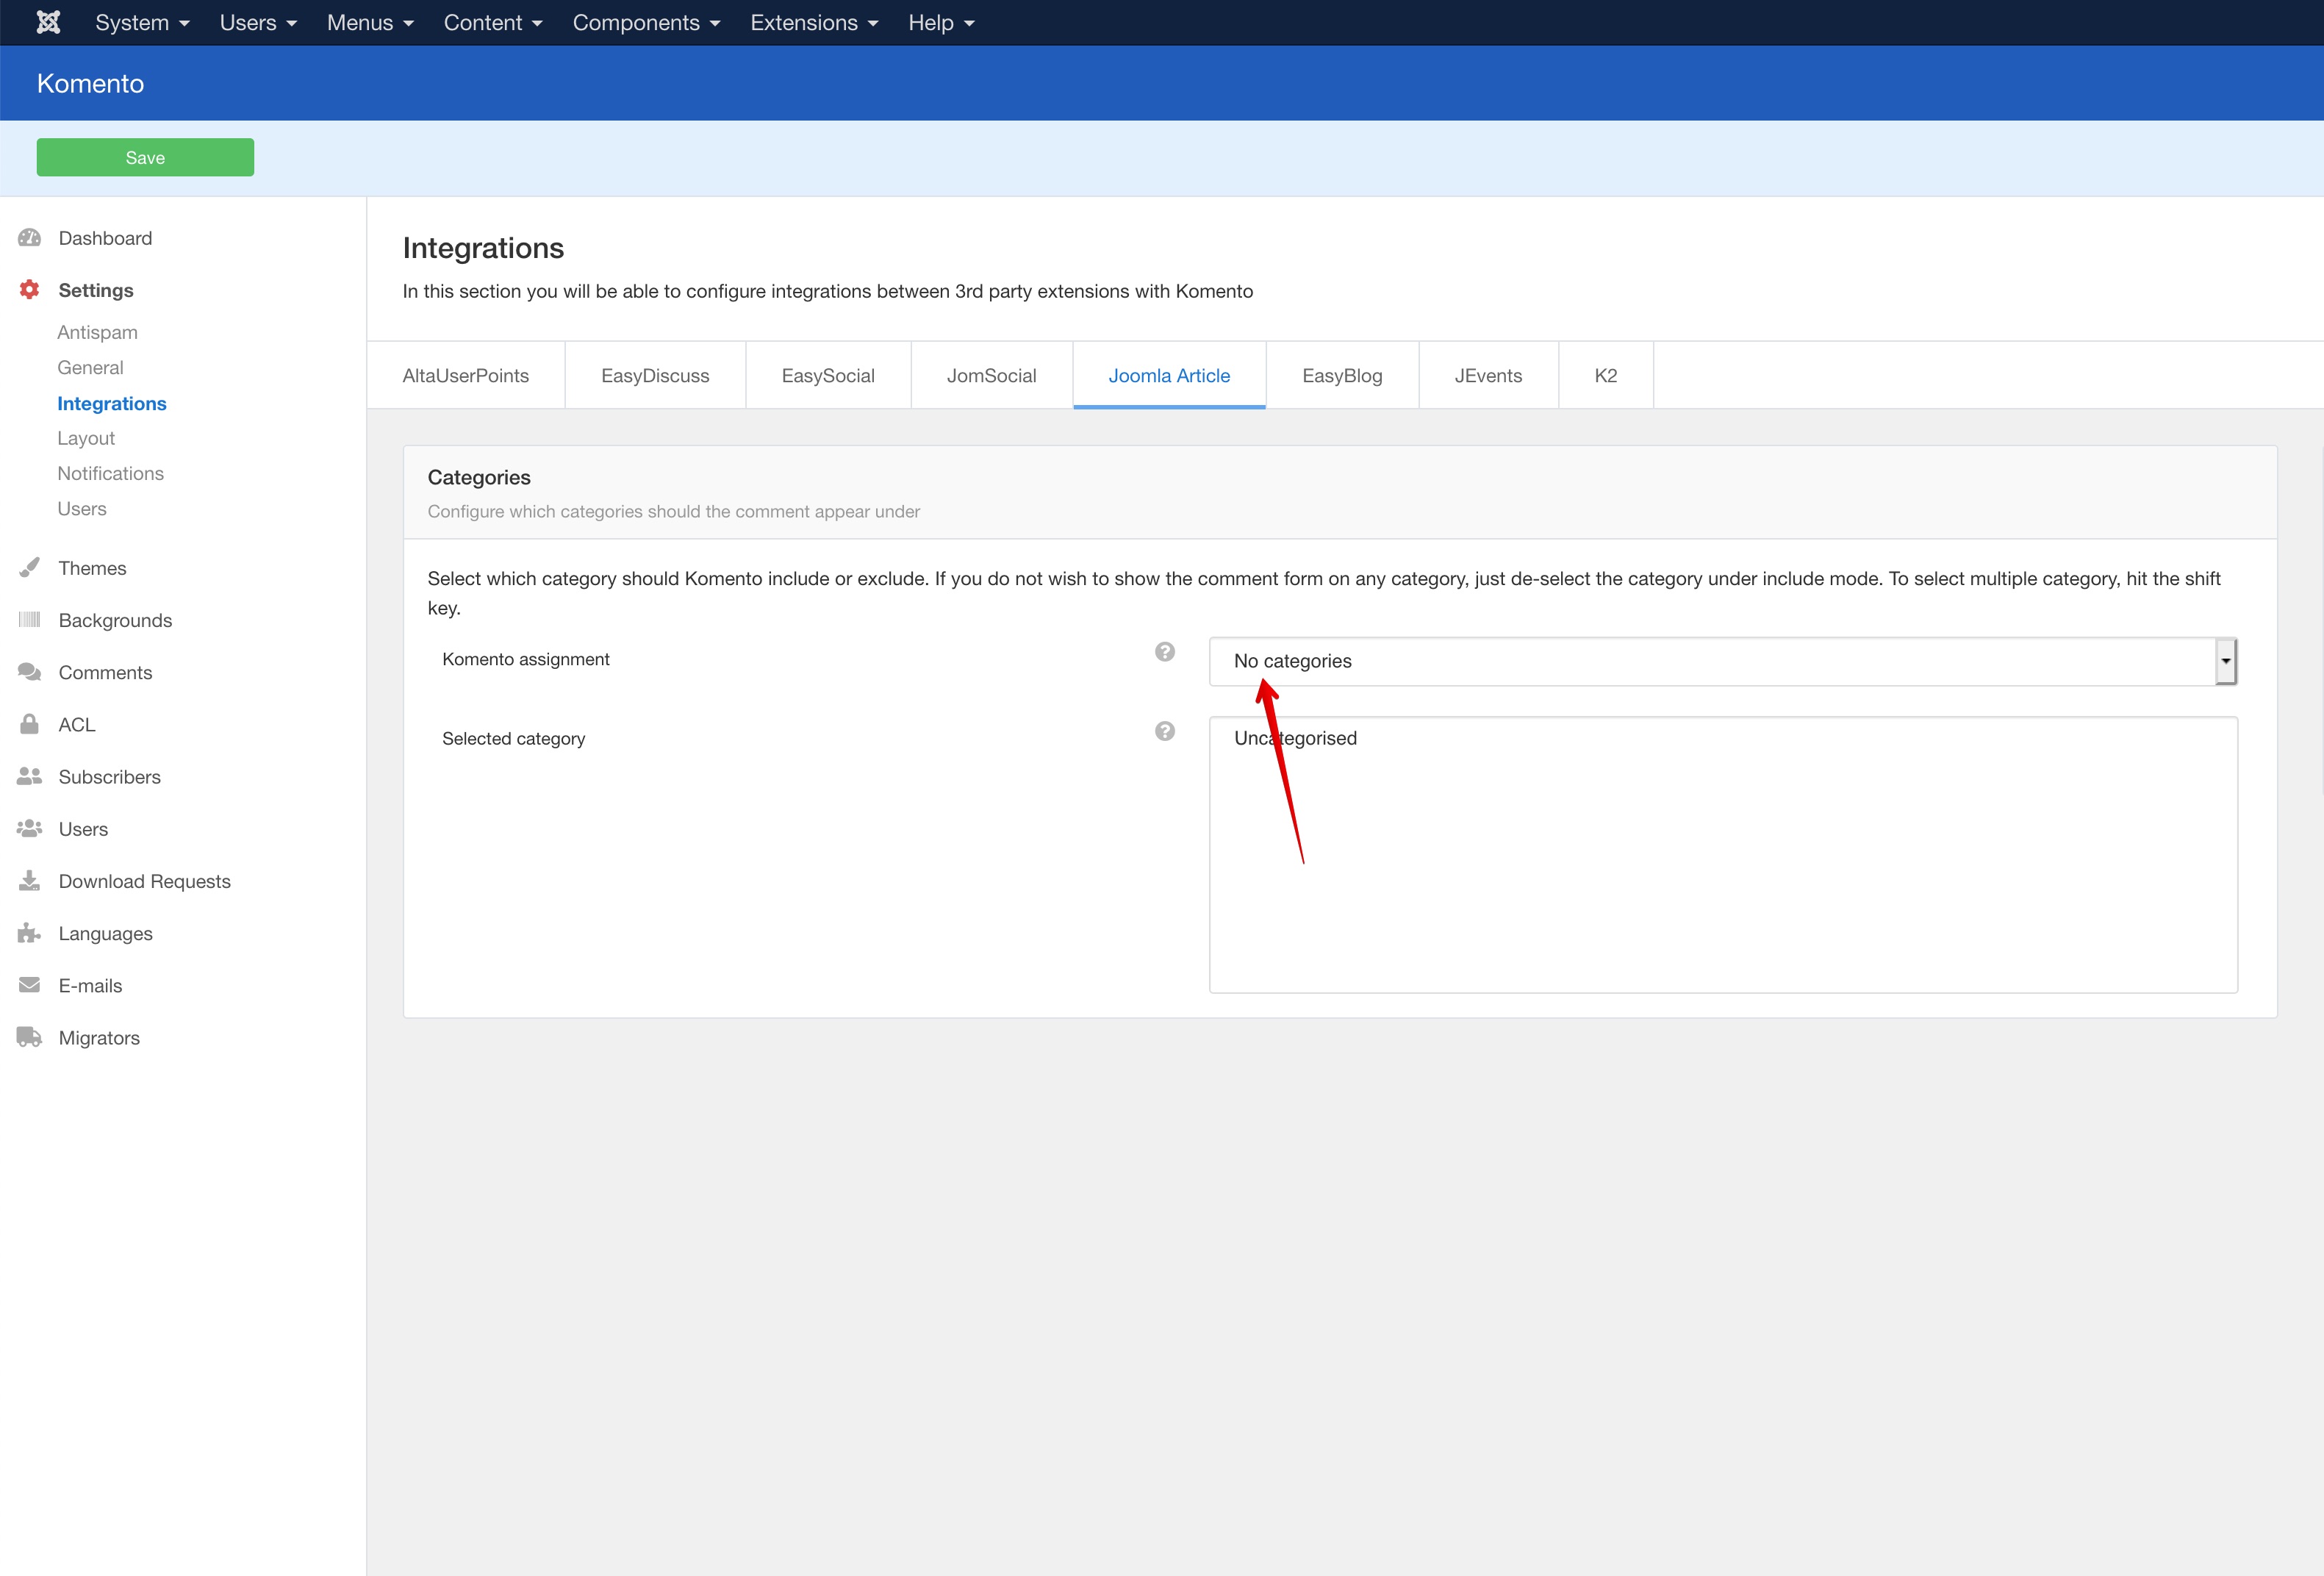
Task: Open Layout settings
Action: click(86, 438)
